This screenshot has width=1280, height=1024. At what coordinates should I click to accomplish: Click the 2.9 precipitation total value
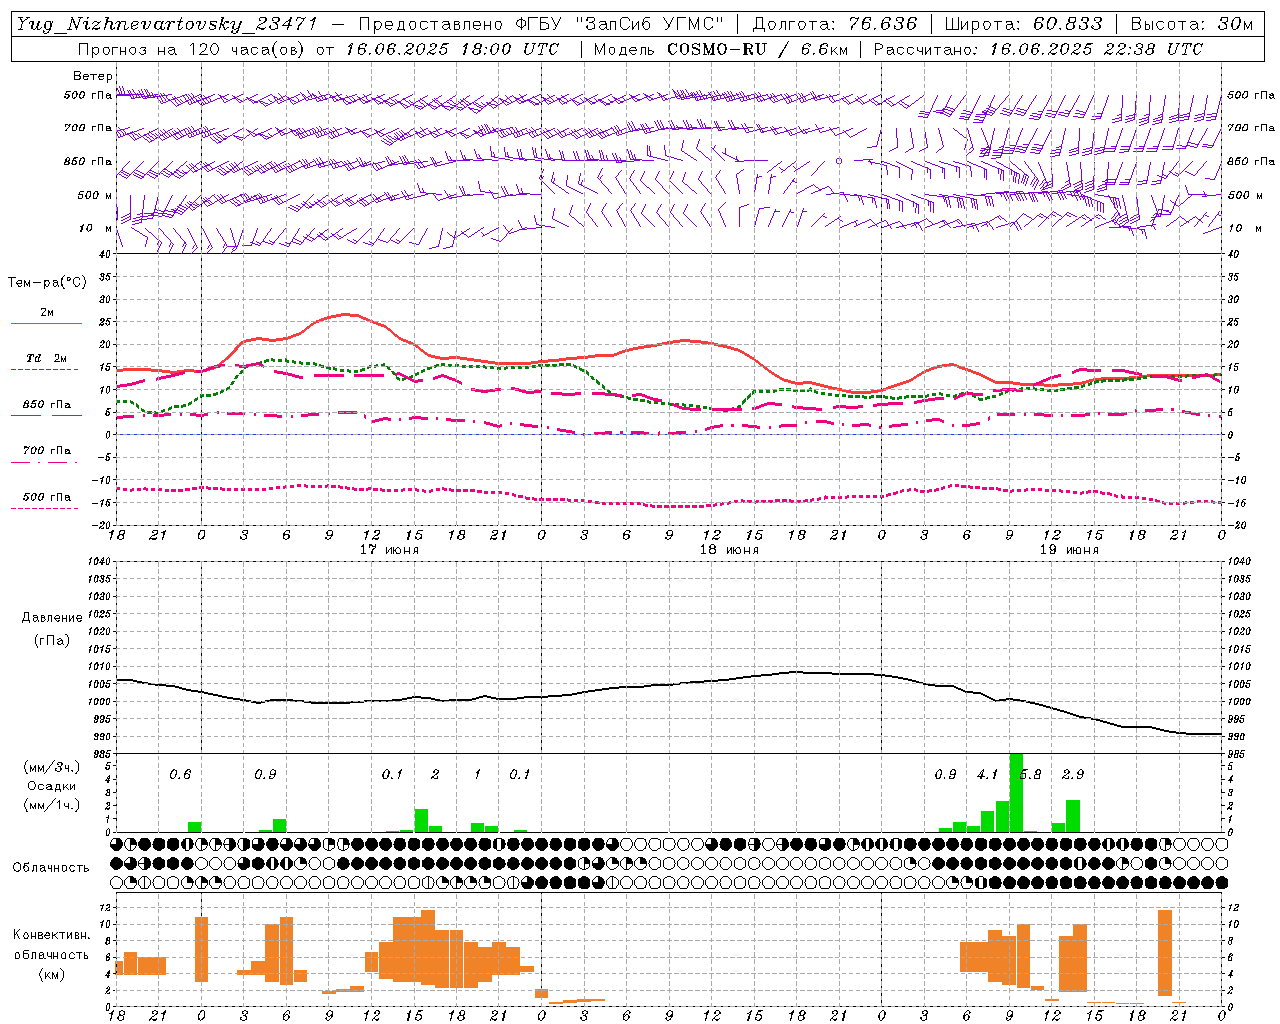pyautogui.click(x=1073, y=774)
